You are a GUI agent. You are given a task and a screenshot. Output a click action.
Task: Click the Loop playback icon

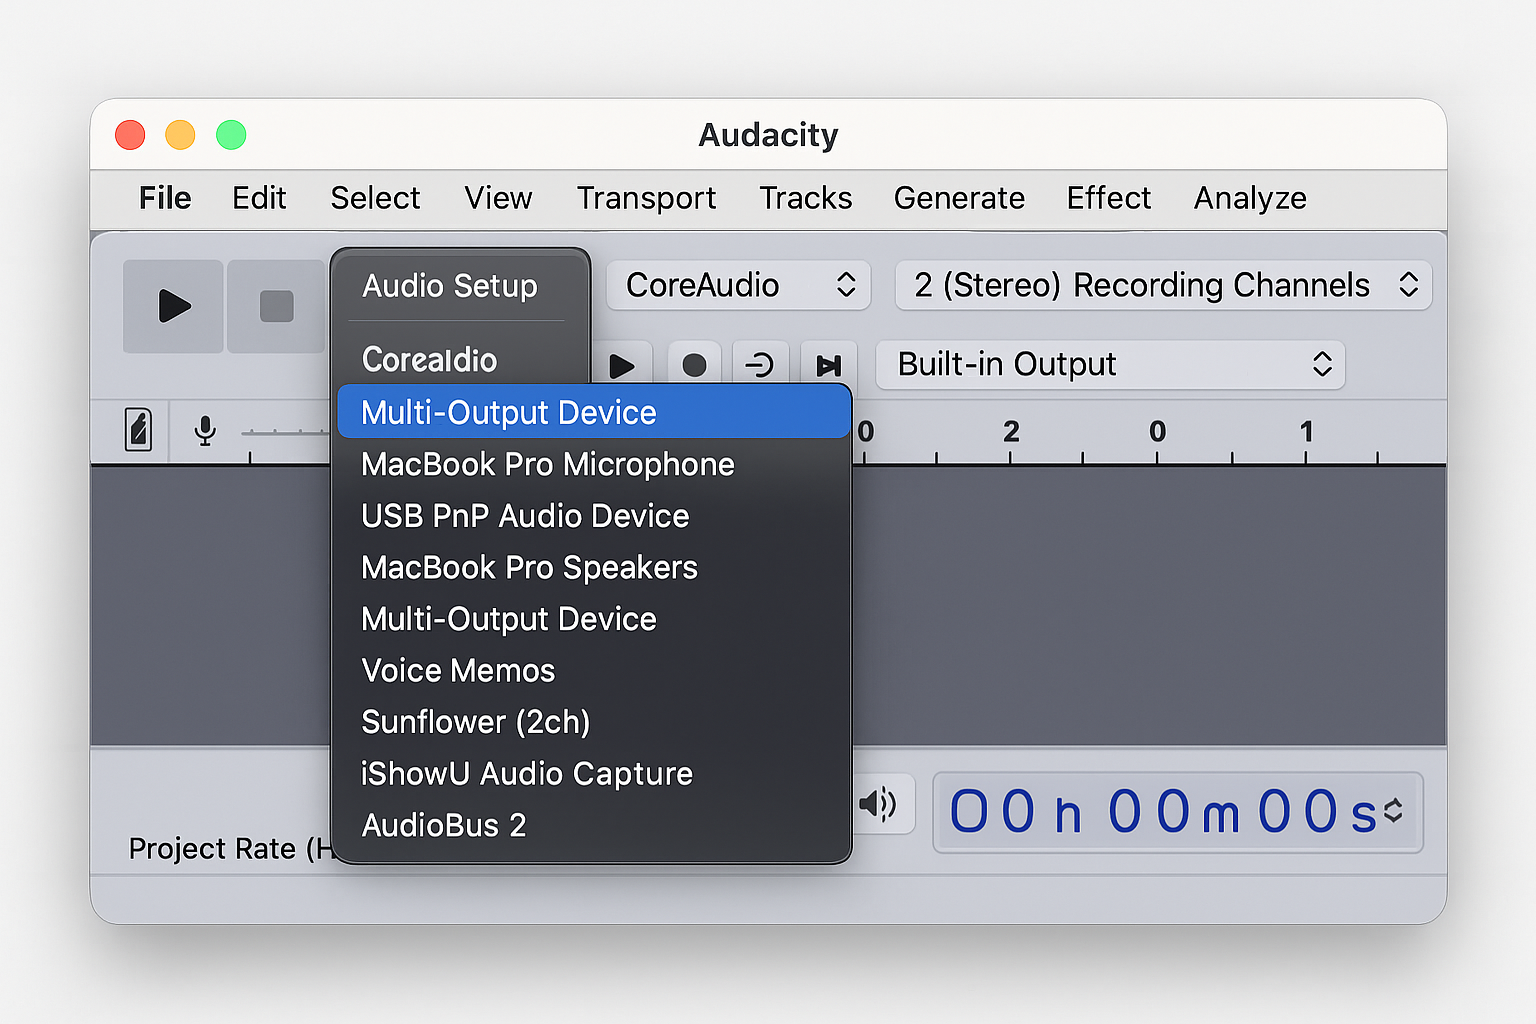pyautogui.click(x=760, y=364)
